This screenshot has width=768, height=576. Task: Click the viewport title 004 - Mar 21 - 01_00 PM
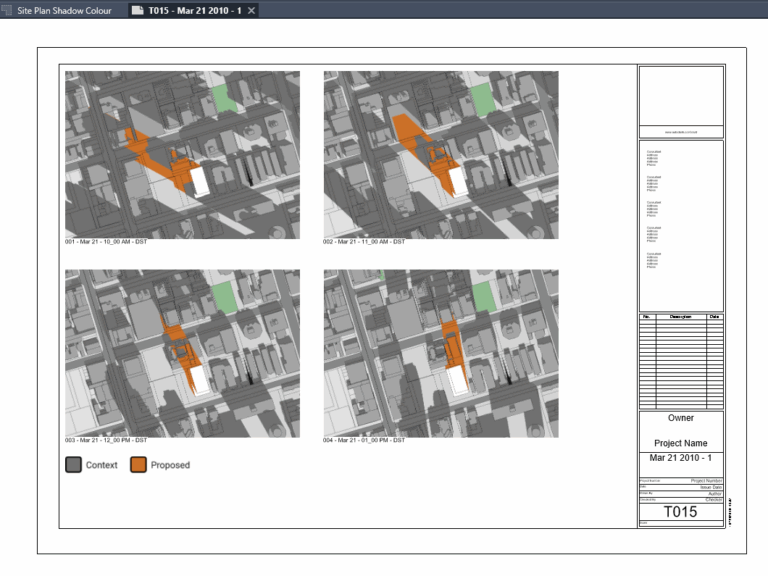point(364,440)
